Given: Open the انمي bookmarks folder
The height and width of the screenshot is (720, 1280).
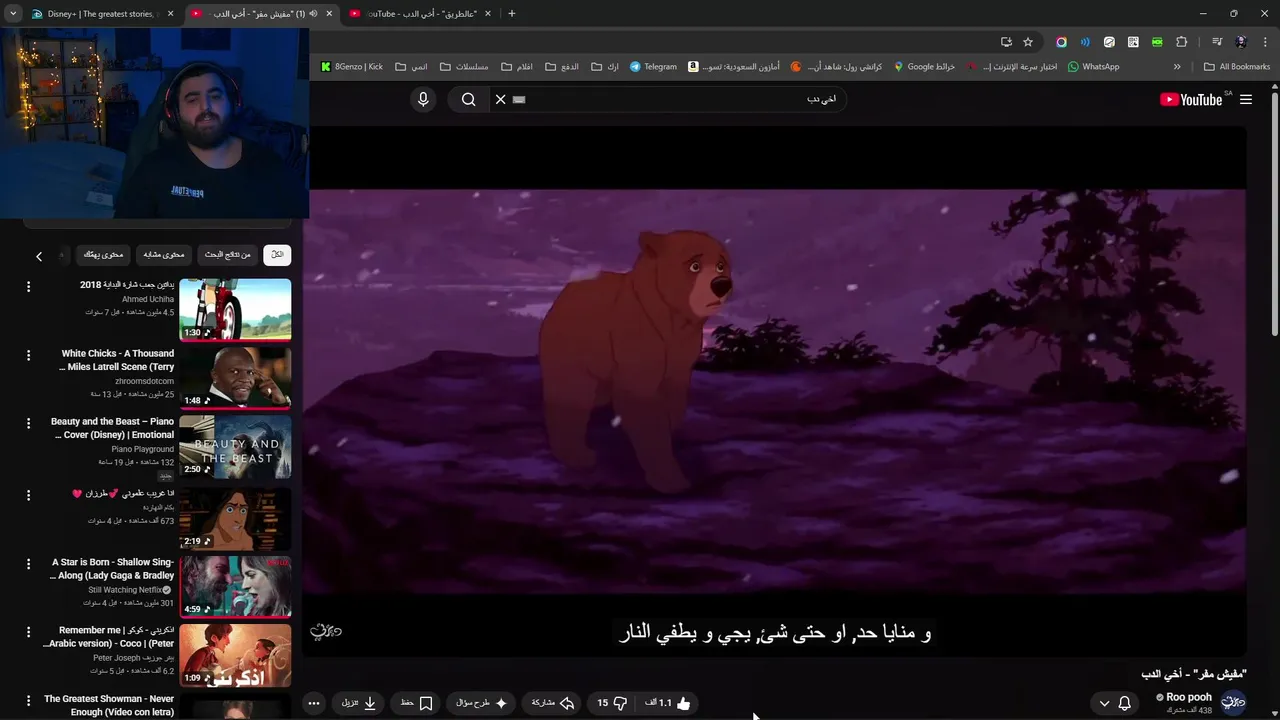Looking at the screenshot, I should coord(411,67).
